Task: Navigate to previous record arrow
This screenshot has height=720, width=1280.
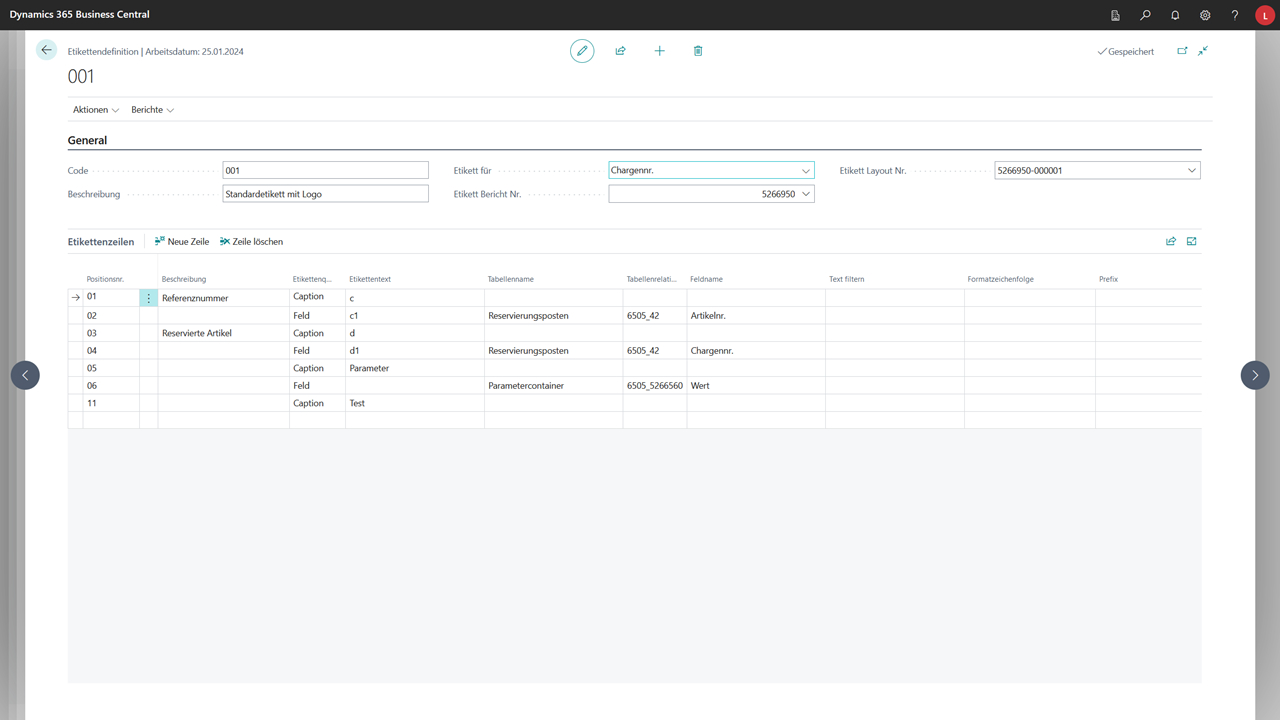Action: (25, 375)
